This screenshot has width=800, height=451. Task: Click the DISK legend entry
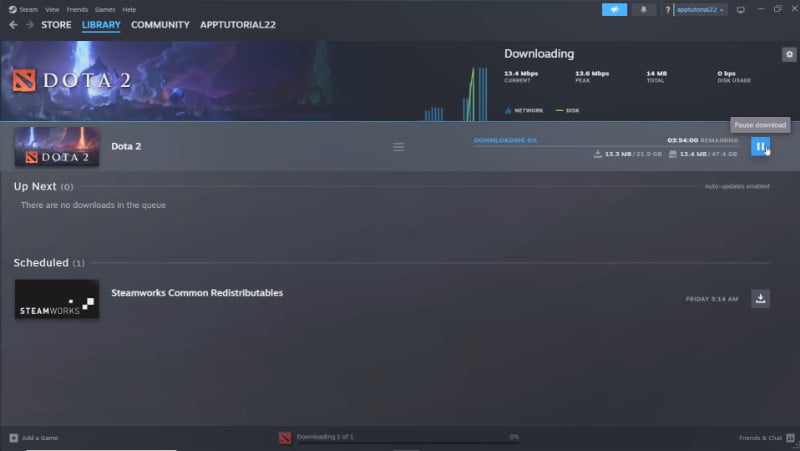[567, 110]
